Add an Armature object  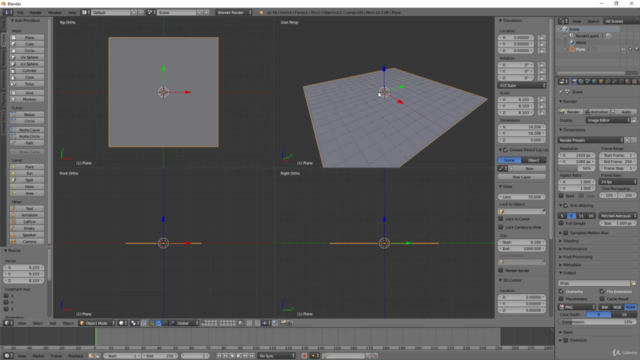click(x=27, y=215)
